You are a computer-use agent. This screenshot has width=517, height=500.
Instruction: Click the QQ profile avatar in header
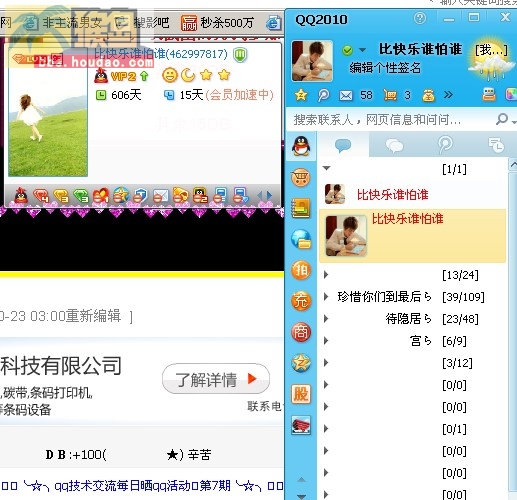(x=312, y=61)
